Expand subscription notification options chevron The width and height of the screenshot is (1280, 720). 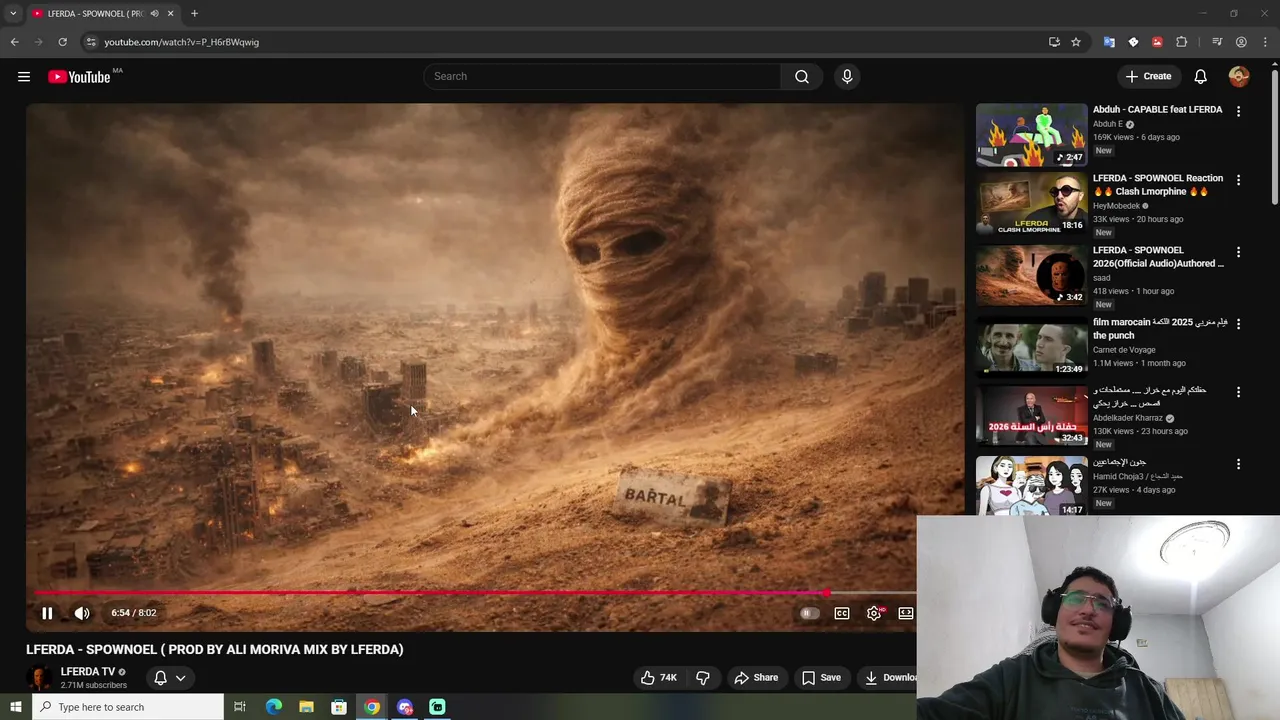[181, 678]
